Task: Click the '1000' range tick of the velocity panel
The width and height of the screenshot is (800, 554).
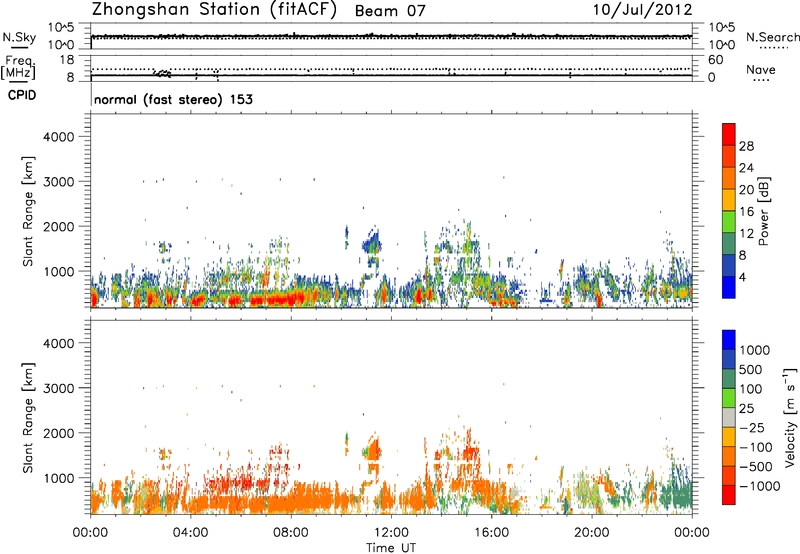Action: coord(59,478)
